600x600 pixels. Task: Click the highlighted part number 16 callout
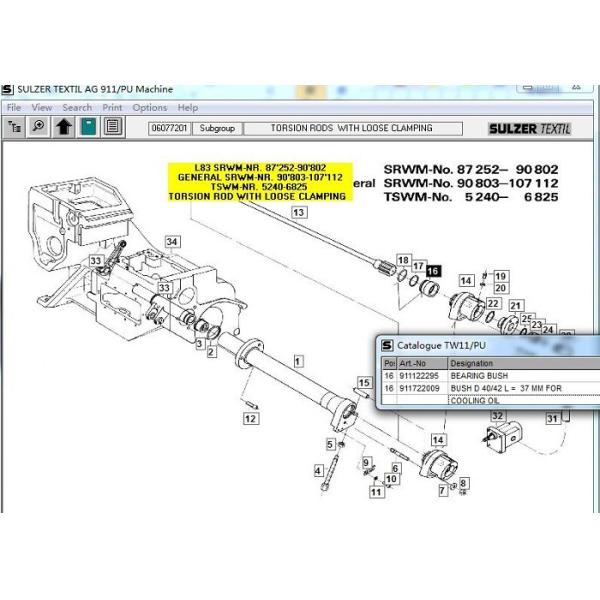(432, 271)
